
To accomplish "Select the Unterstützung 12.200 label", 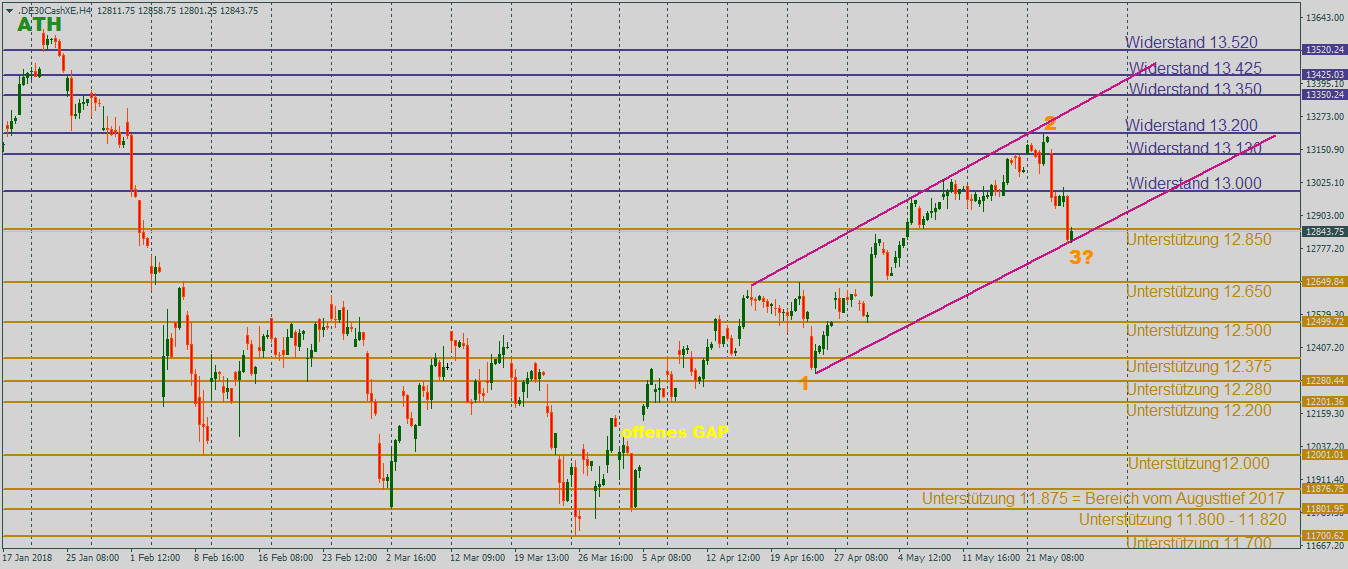I will tap(1199, 411).
